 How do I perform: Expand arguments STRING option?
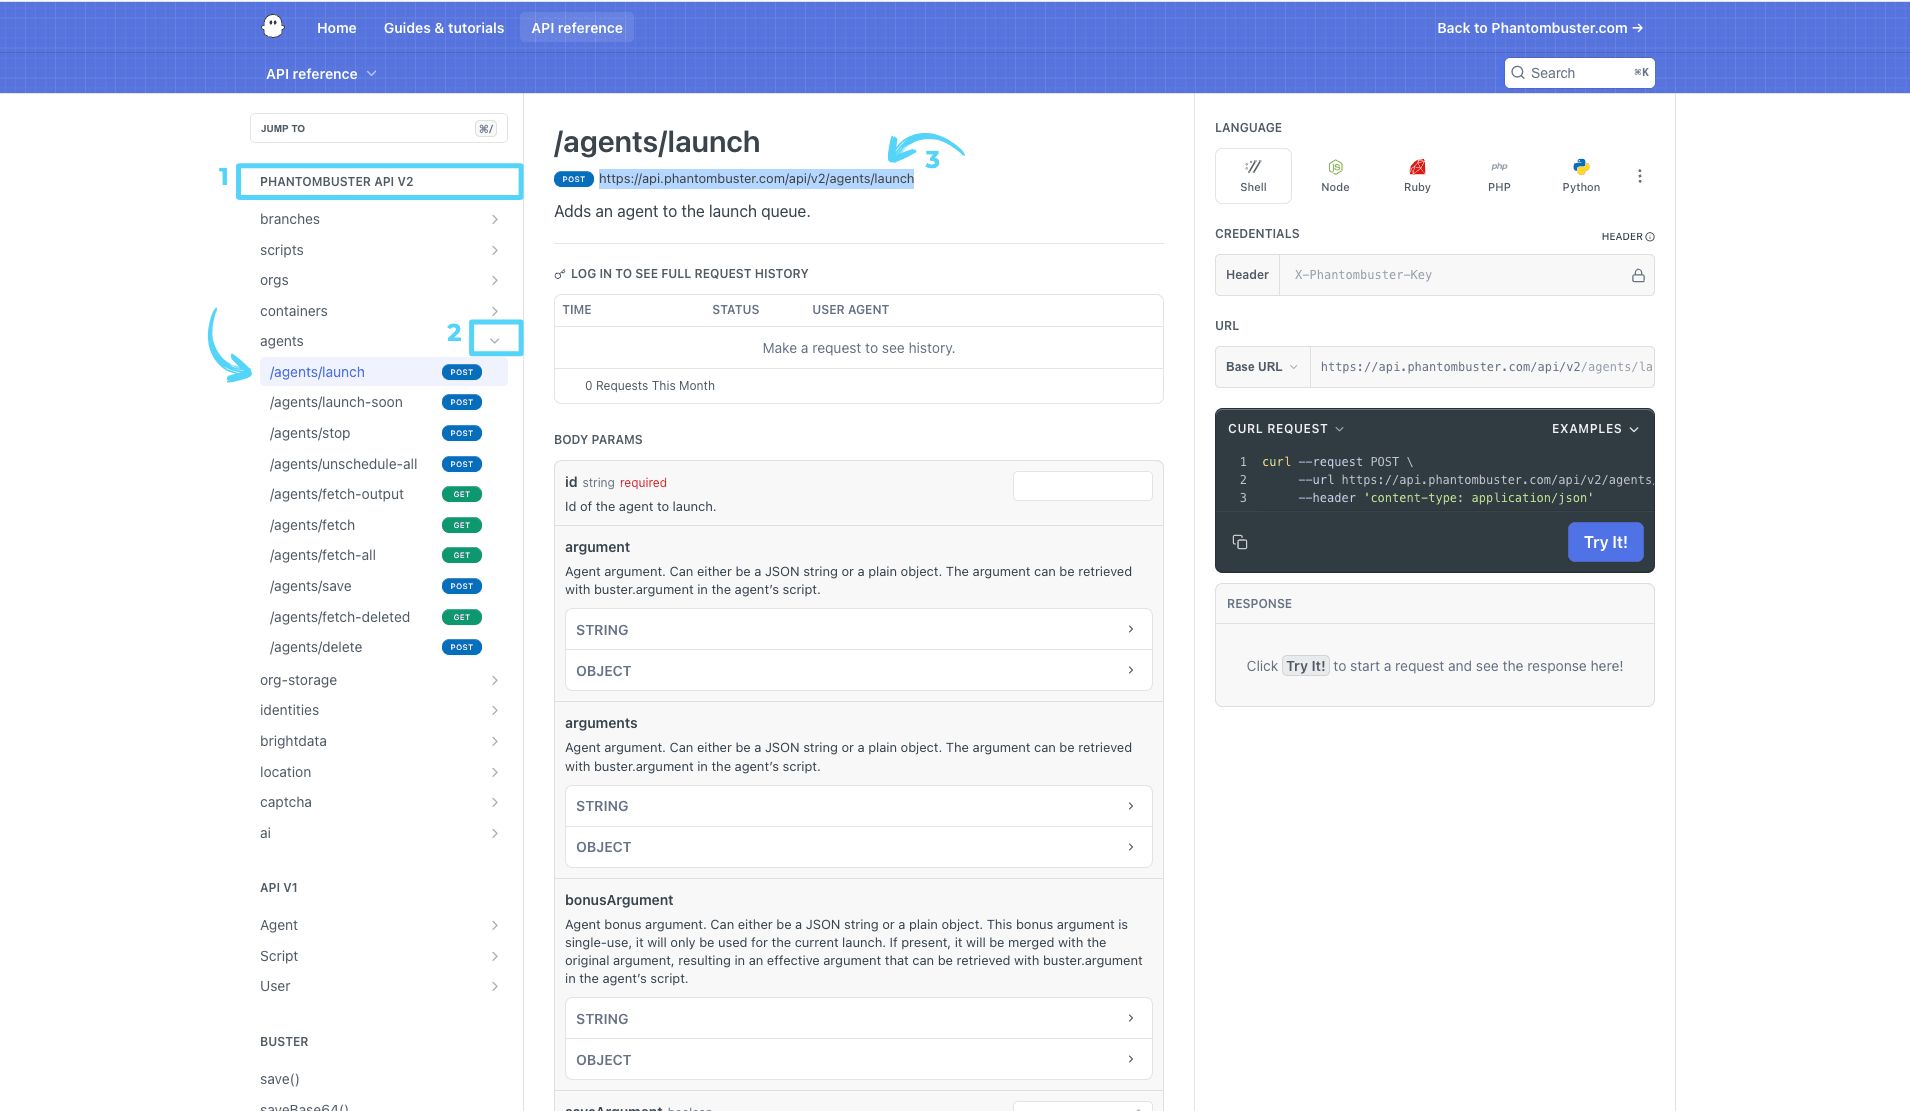pos(858,806)
